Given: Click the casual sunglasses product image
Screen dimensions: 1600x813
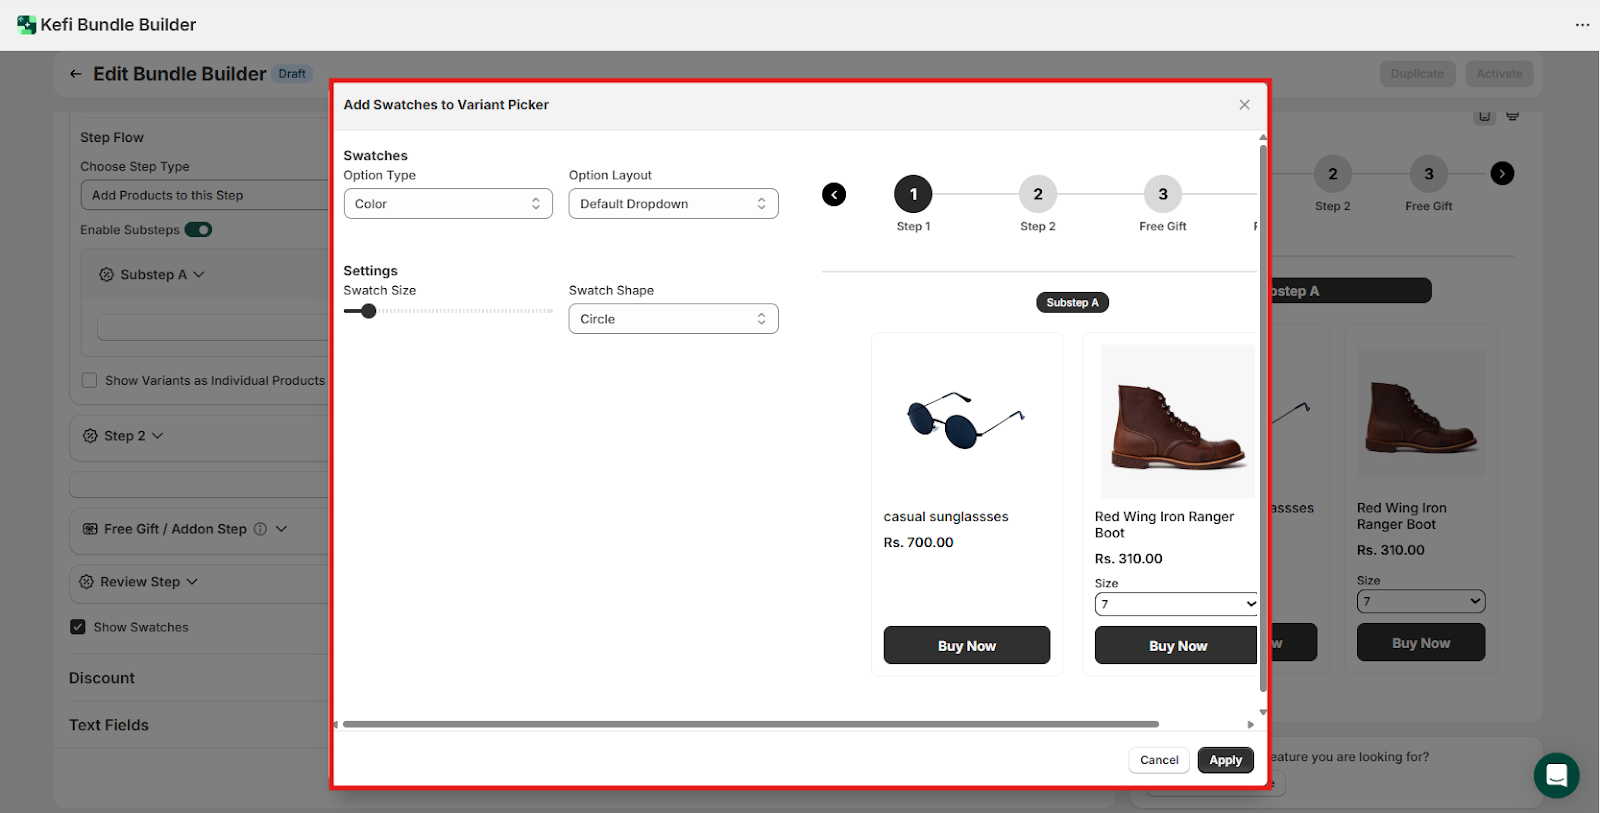Looking at the screenshot, I should pos(966,420).
